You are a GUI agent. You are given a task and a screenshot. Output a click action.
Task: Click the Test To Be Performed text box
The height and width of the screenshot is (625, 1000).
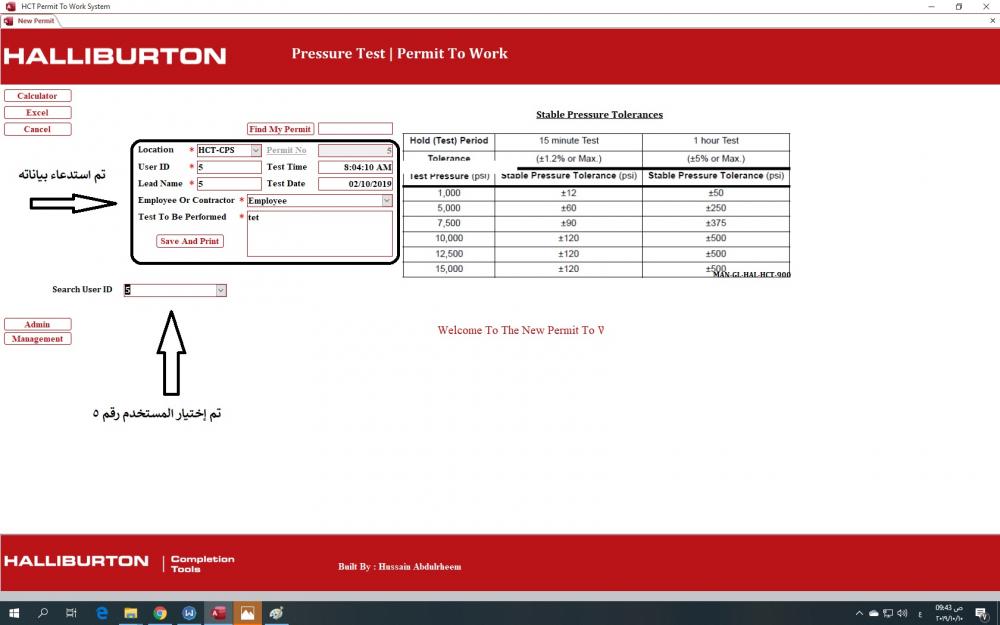click(320, 233)
